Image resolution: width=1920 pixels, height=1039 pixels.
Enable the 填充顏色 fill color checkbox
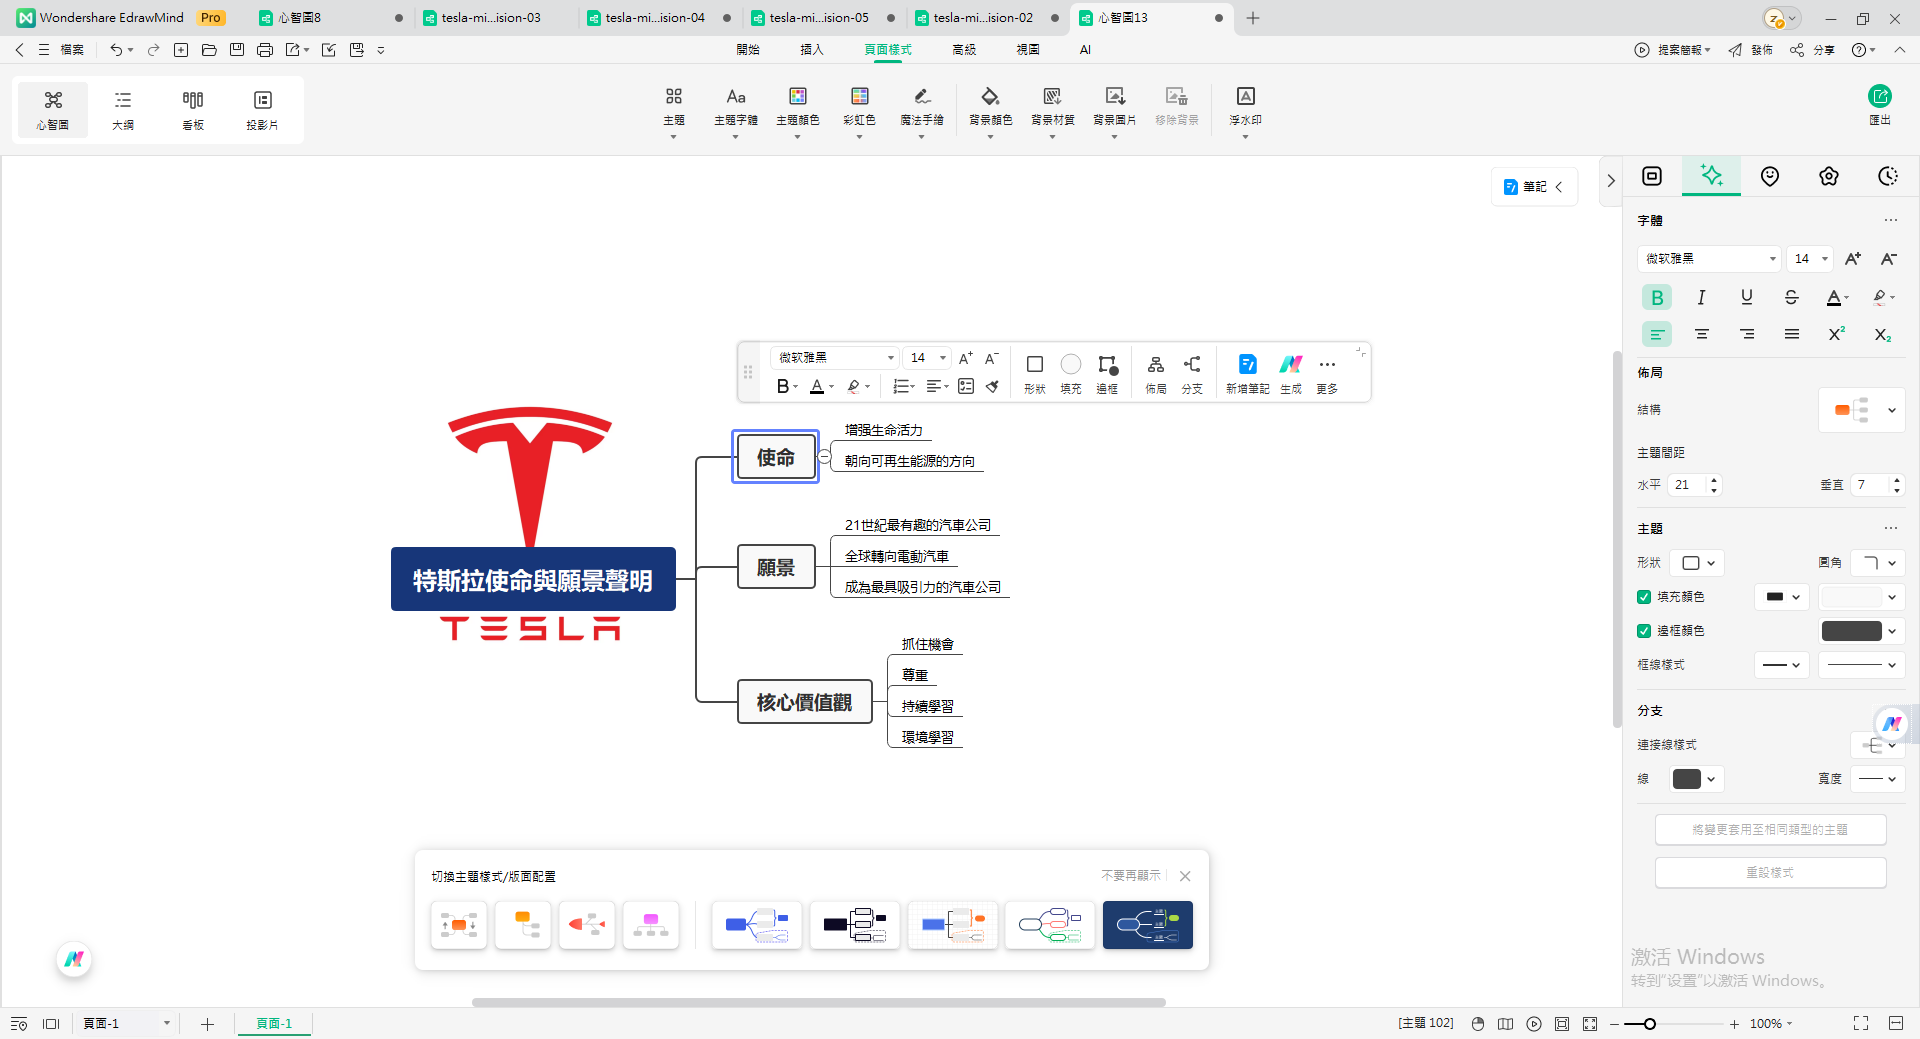(x=1643, y=597)
